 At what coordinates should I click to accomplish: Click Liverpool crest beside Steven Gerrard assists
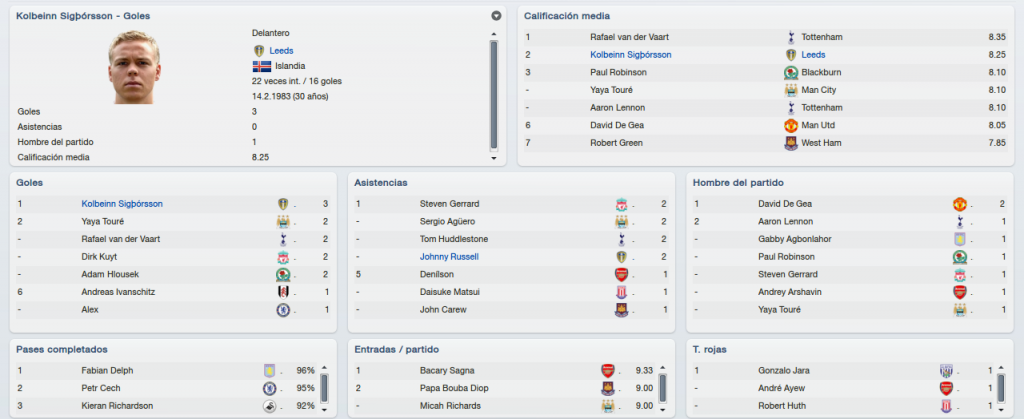point(621,204)
